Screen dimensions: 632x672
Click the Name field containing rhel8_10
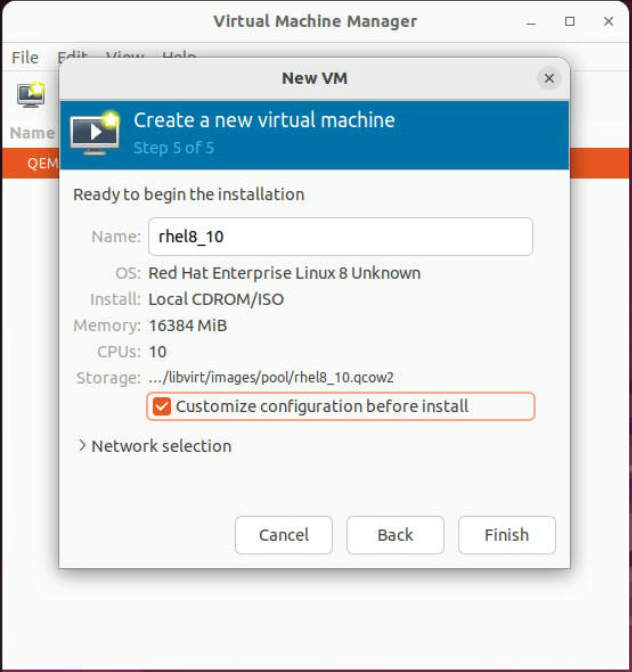tap(340, 237)
